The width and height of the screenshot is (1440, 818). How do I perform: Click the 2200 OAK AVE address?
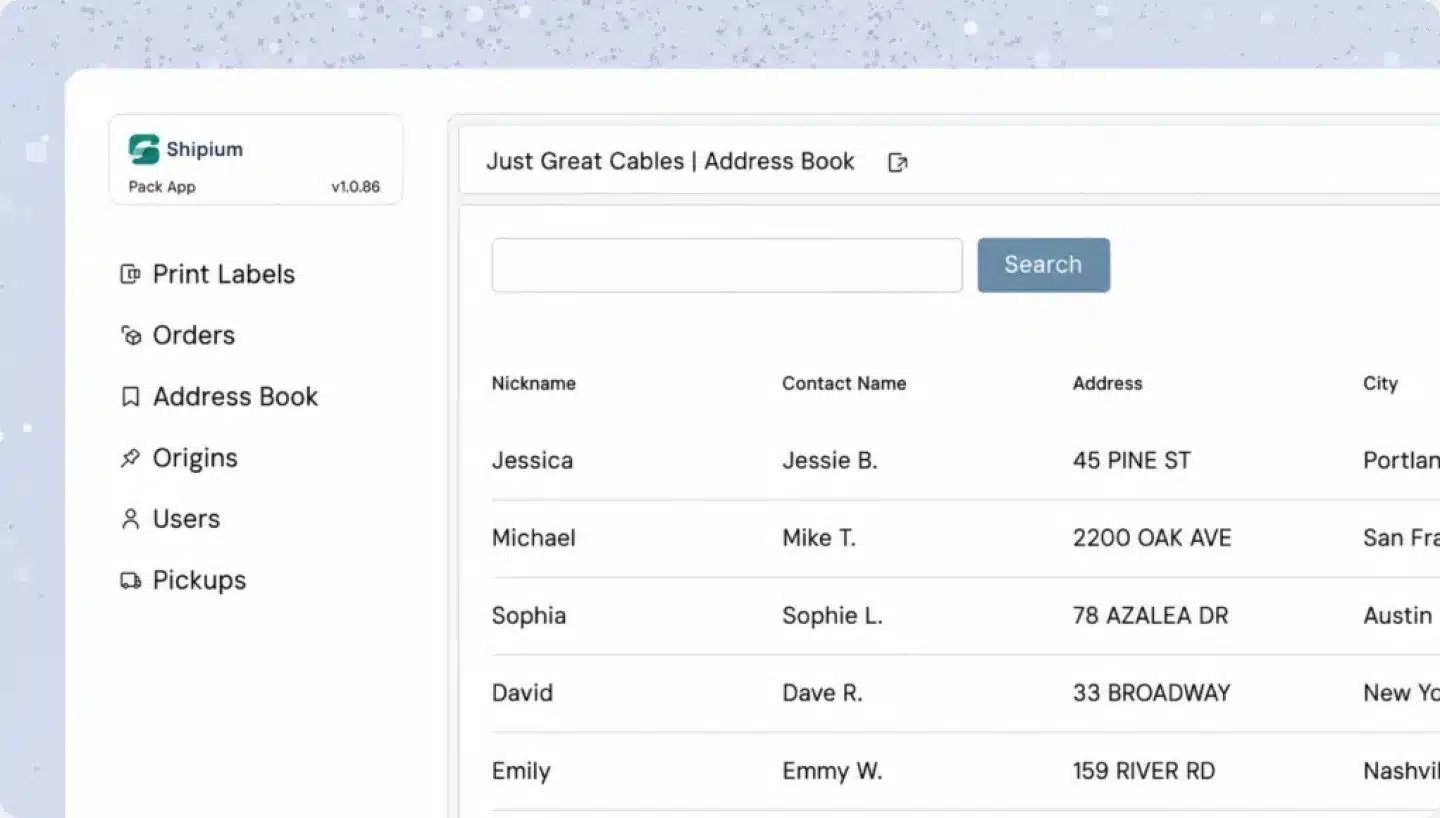(1152, 538)
